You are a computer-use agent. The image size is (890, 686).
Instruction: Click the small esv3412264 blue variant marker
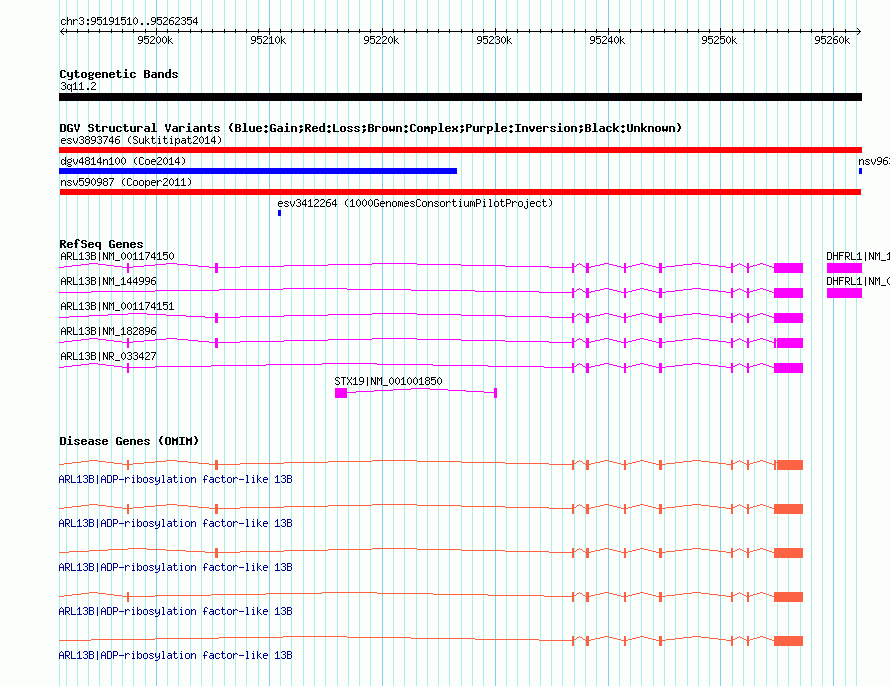coord(279,213)
